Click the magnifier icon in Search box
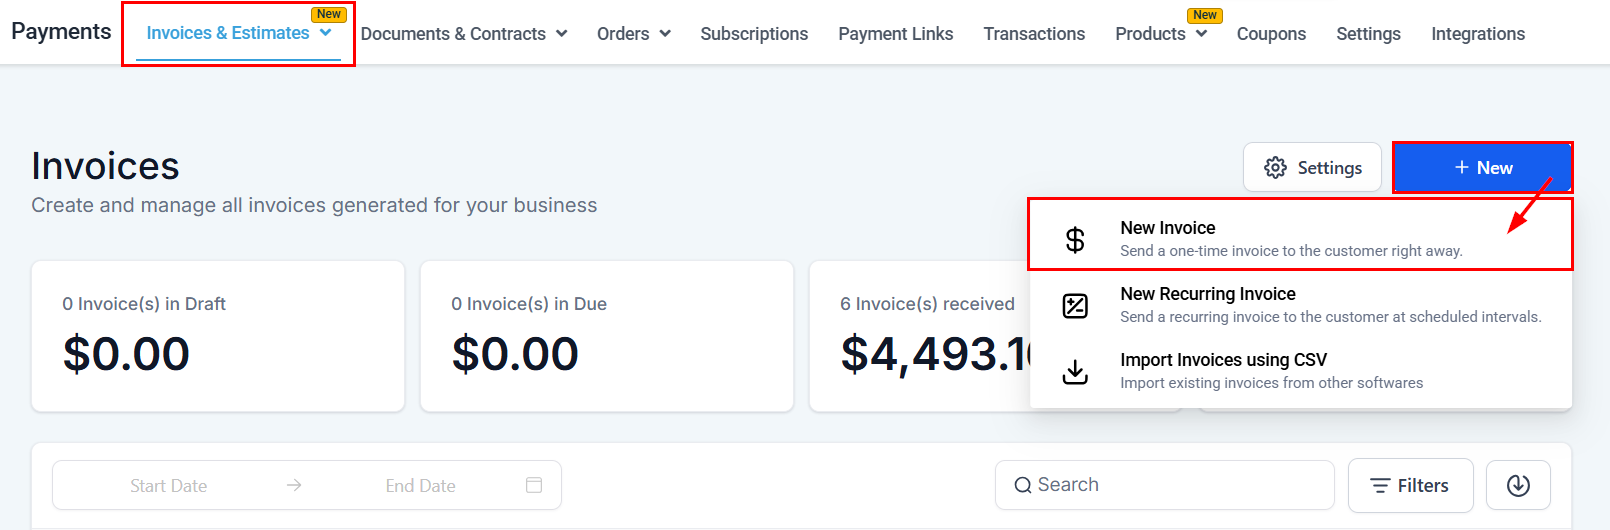Image resolution: width=1610 pixels, height=530 pixels. coord(1022,485)
